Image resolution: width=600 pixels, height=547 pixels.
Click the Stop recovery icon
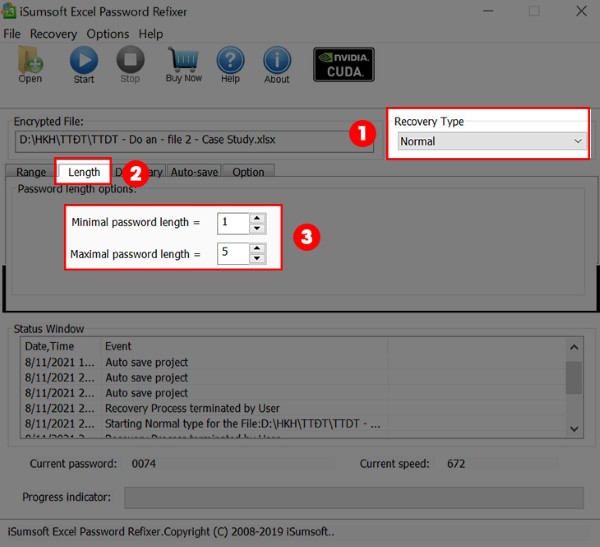point(130,64)
